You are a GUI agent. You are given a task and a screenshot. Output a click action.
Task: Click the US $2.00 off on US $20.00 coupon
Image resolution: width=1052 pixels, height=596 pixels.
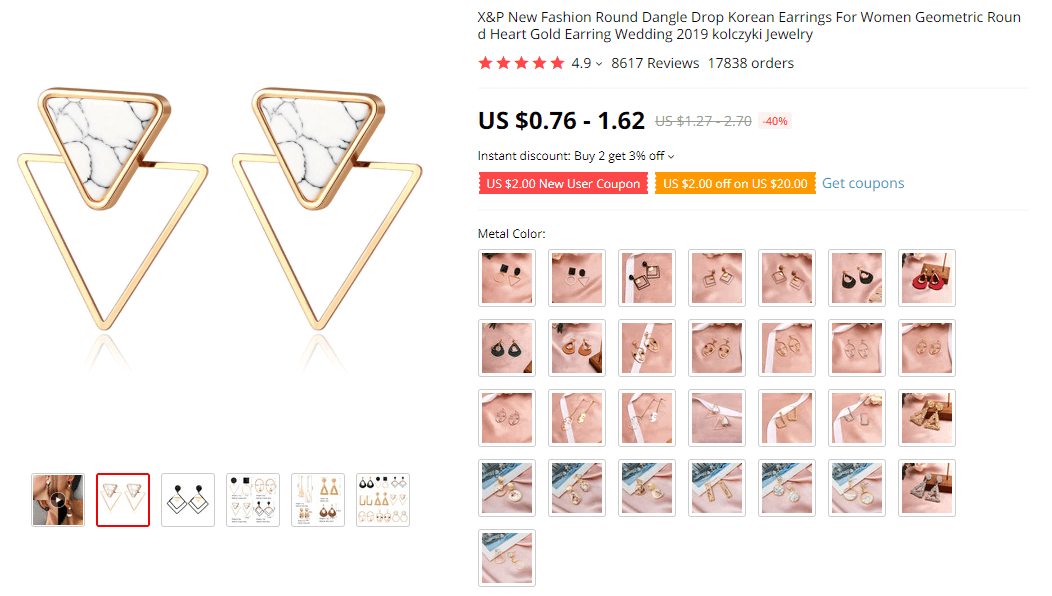735,184
